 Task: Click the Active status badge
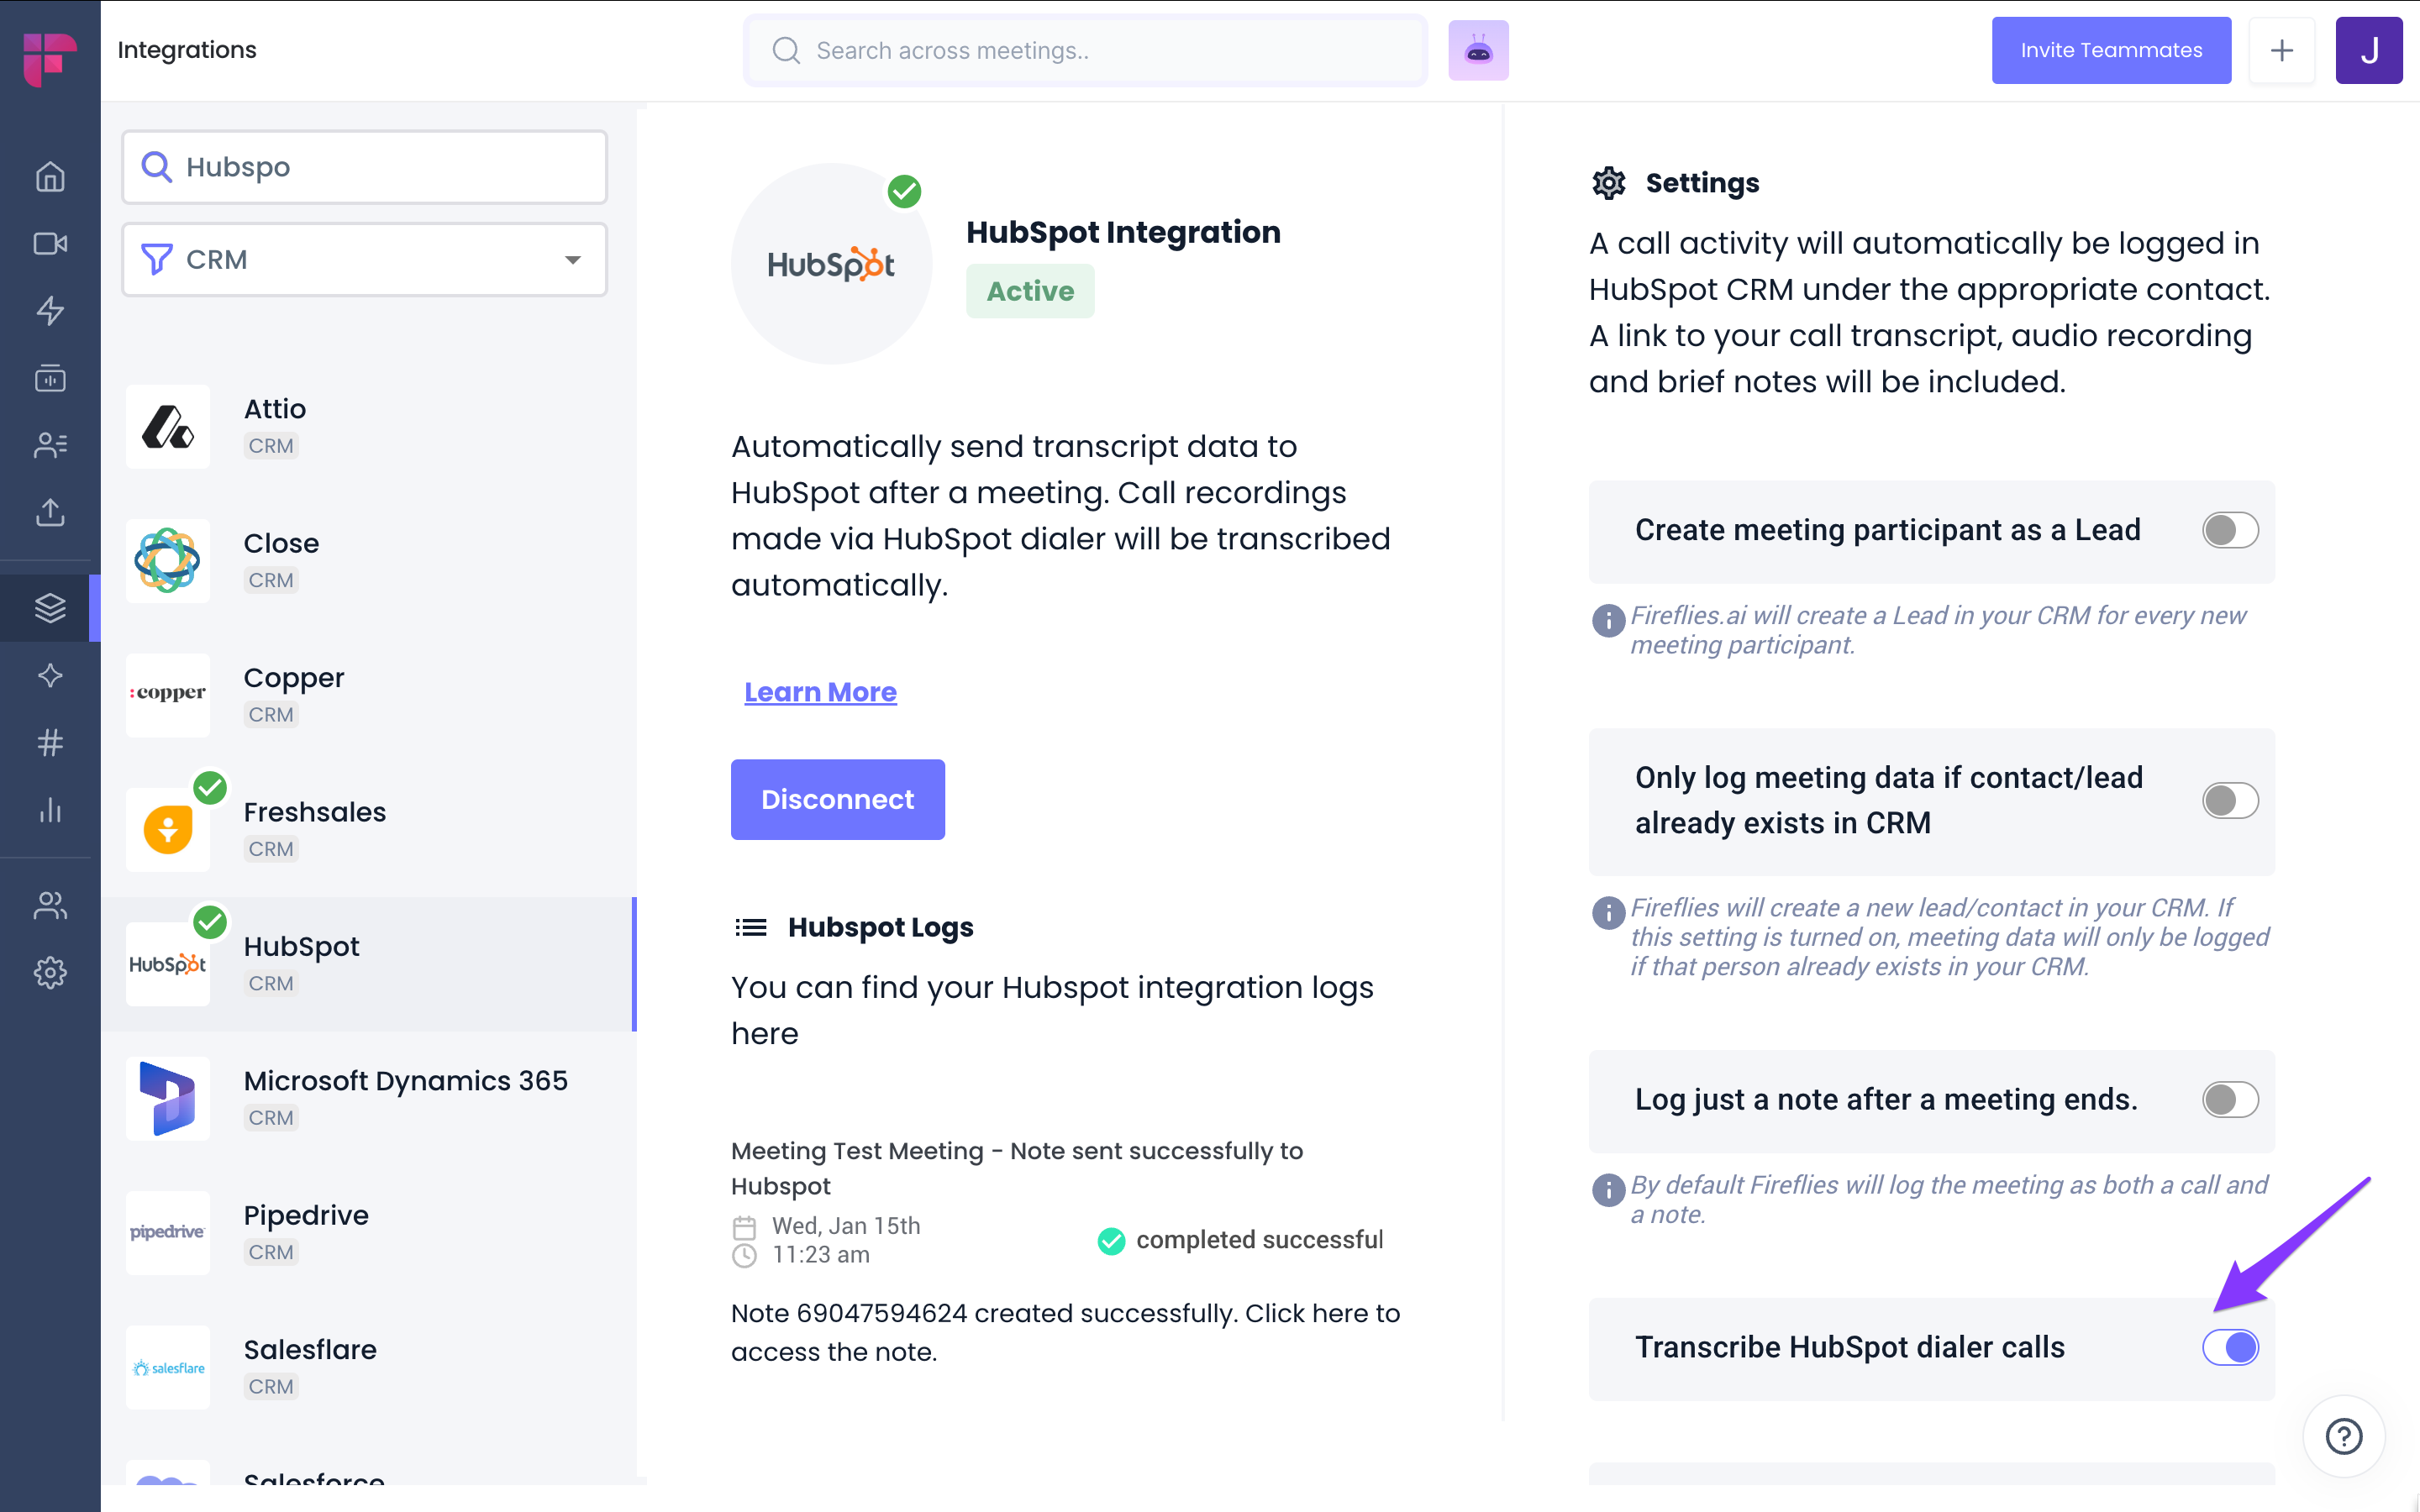pyautogui.click(x=1030, y=291)
